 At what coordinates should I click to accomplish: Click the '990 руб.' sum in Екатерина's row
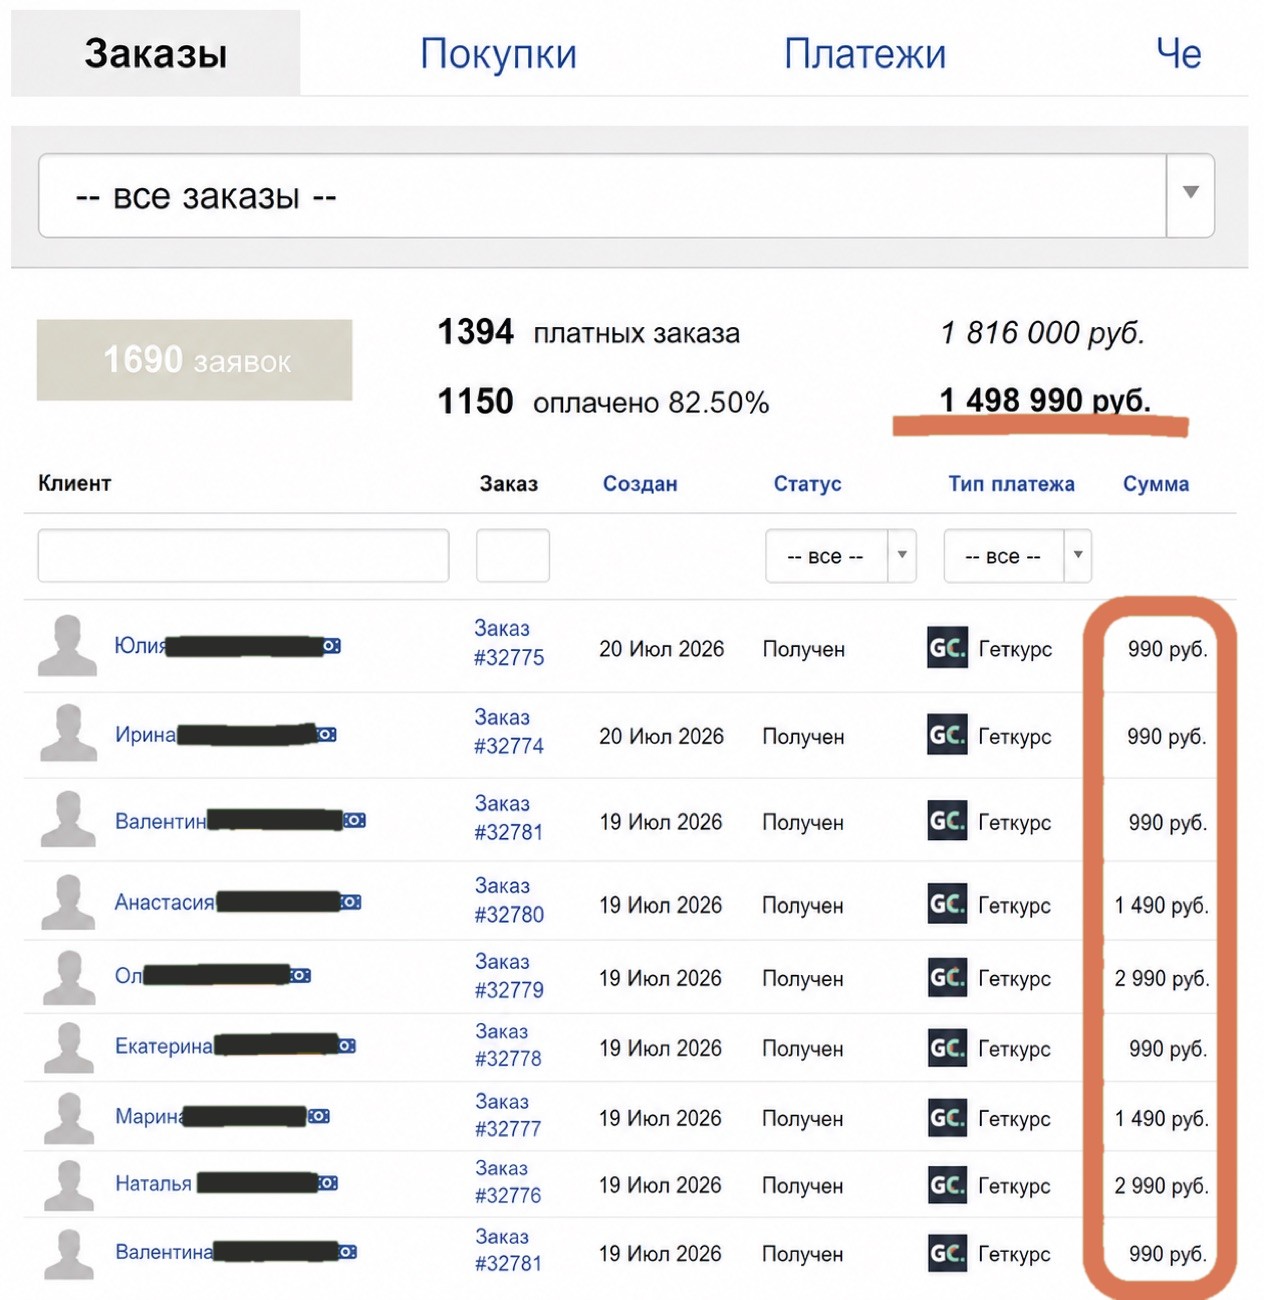tap(1168, 1049)
